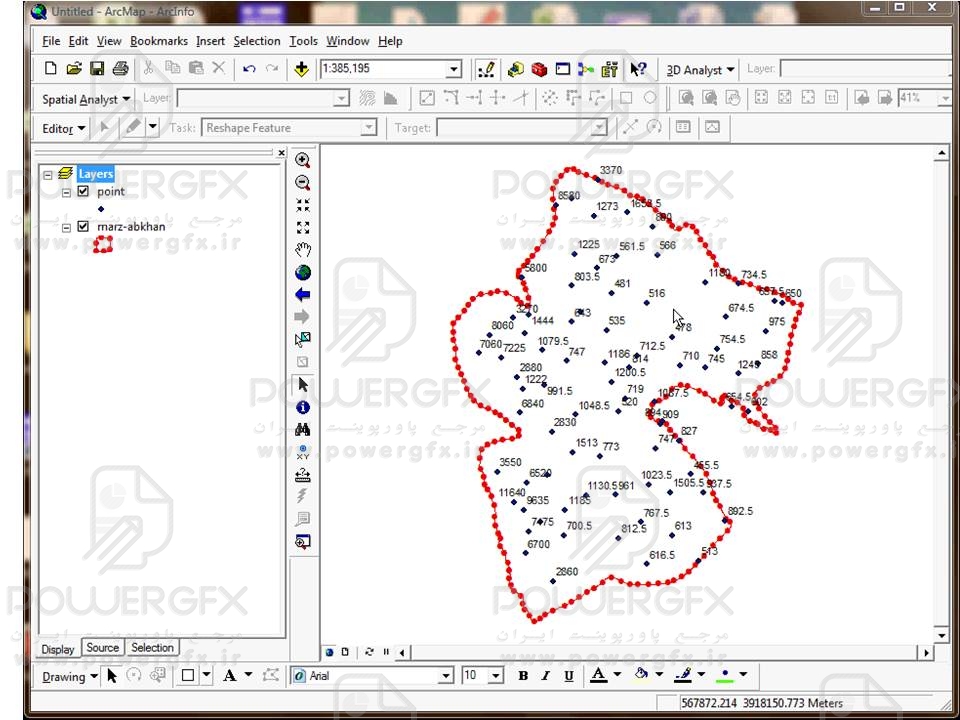960x720 pixels.
Task: Open the Bookmarks menu
Action: [158, 41]
